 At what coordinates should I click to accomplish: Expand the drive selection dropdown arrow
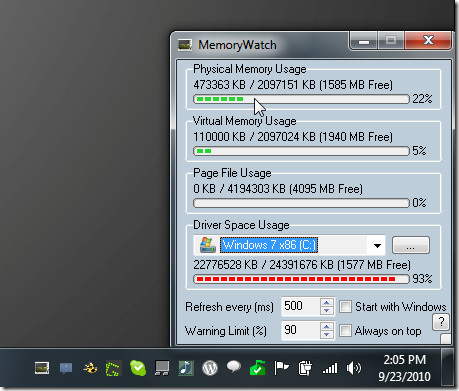point(377,246)
